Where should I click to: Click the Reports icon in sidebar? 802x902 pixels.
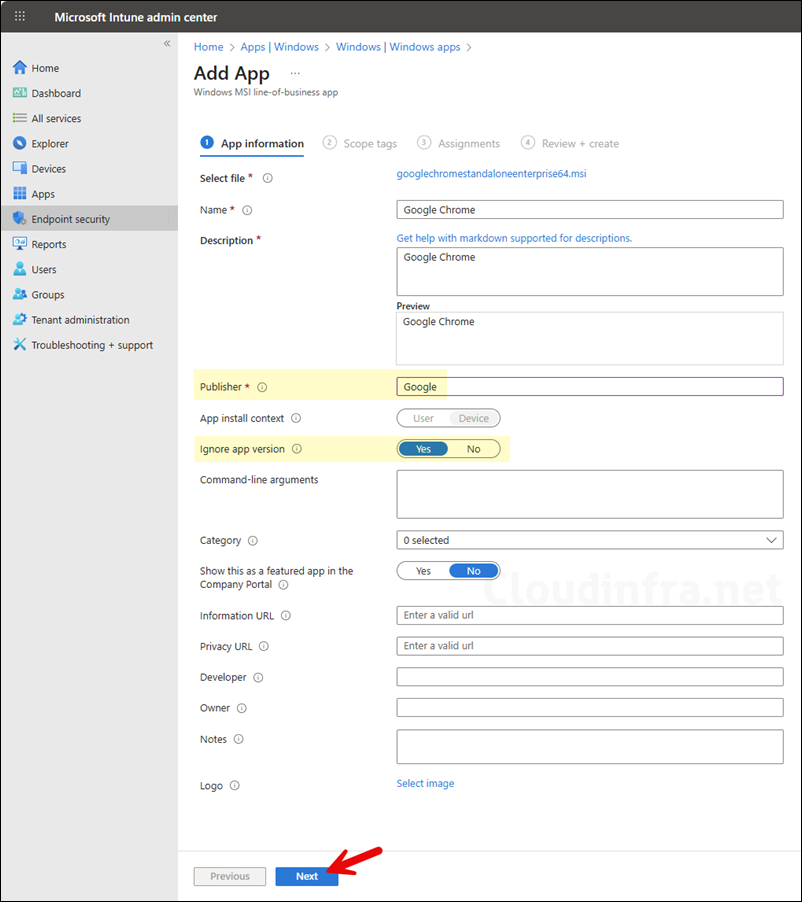20,243
